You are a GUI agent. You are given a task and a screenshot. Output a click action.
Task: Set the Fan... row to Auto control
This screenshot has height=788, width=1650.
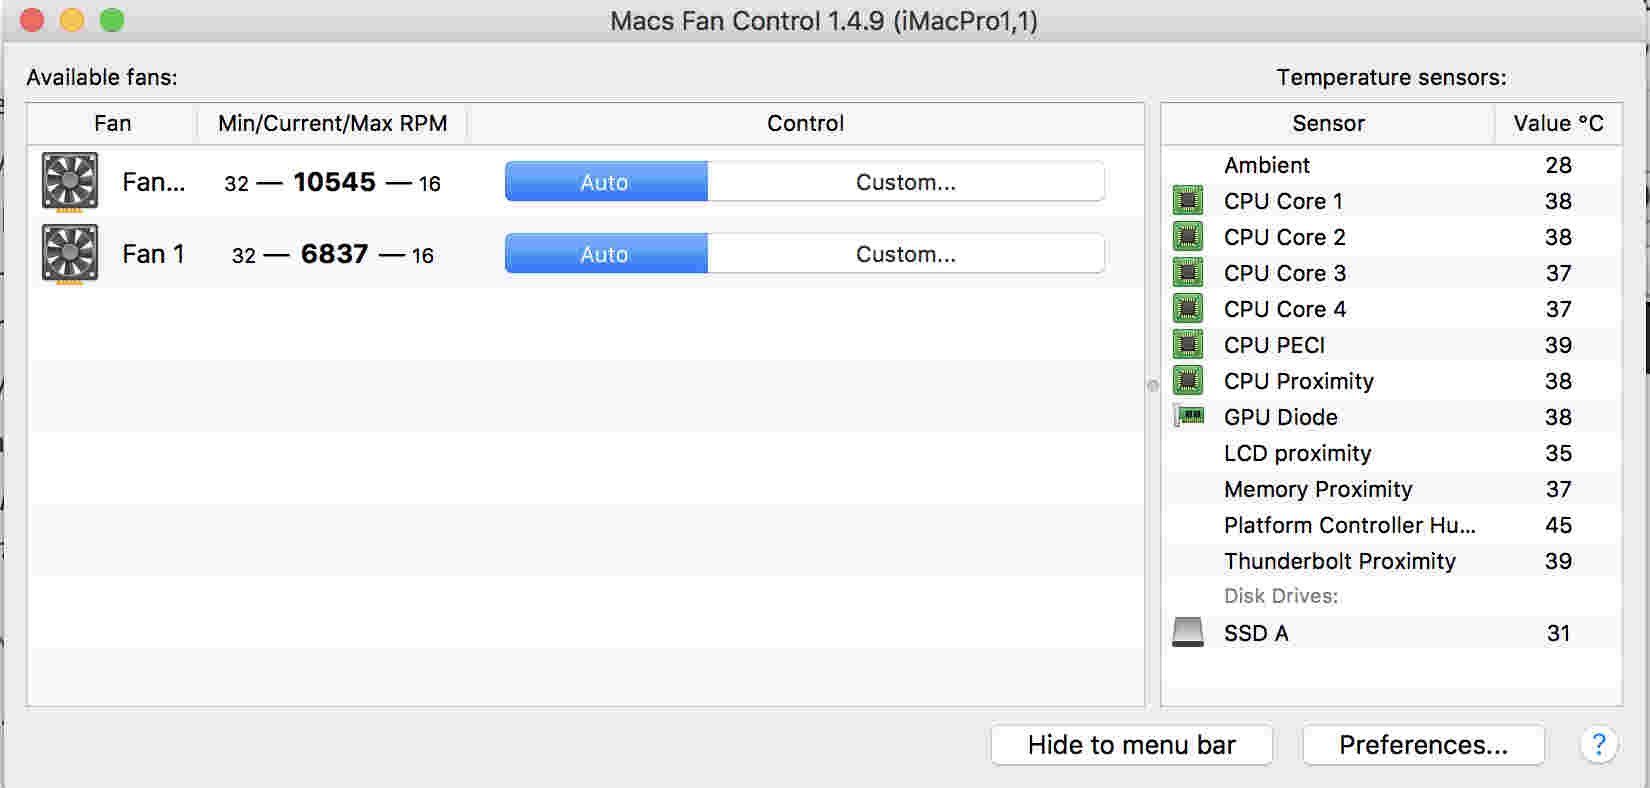point(606,182)
